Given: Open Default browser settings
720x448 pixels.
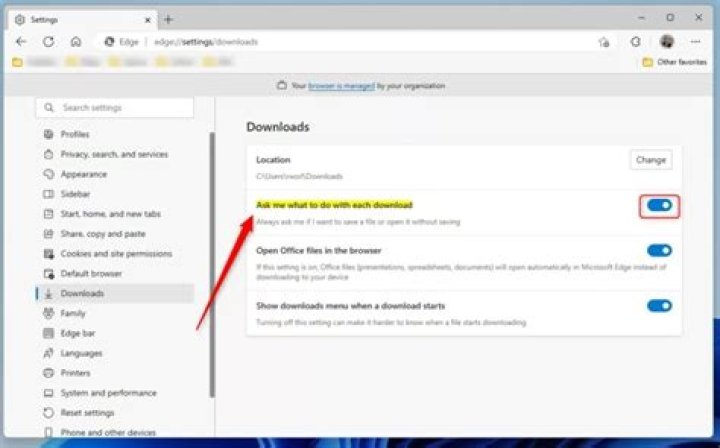Looking at the screenshot, I should tap(115, 274).
